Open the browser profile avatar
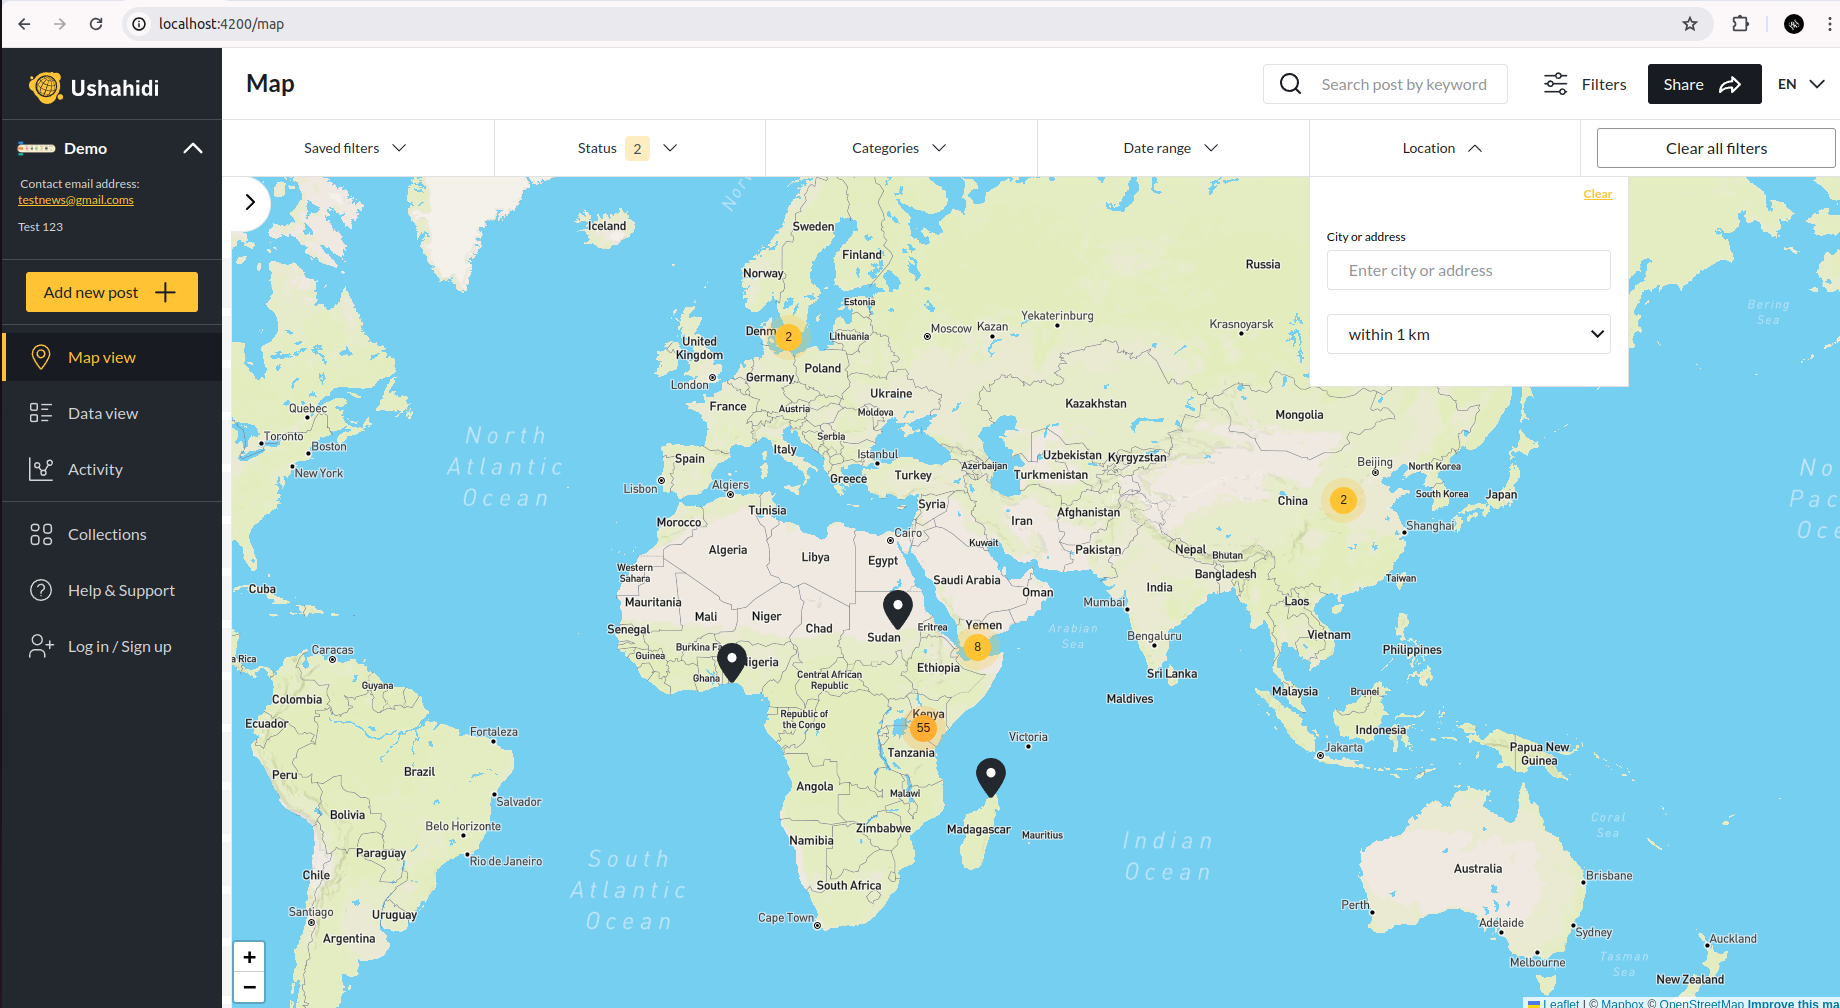Viewport: 1840px width, 1008px height. 1794,24
